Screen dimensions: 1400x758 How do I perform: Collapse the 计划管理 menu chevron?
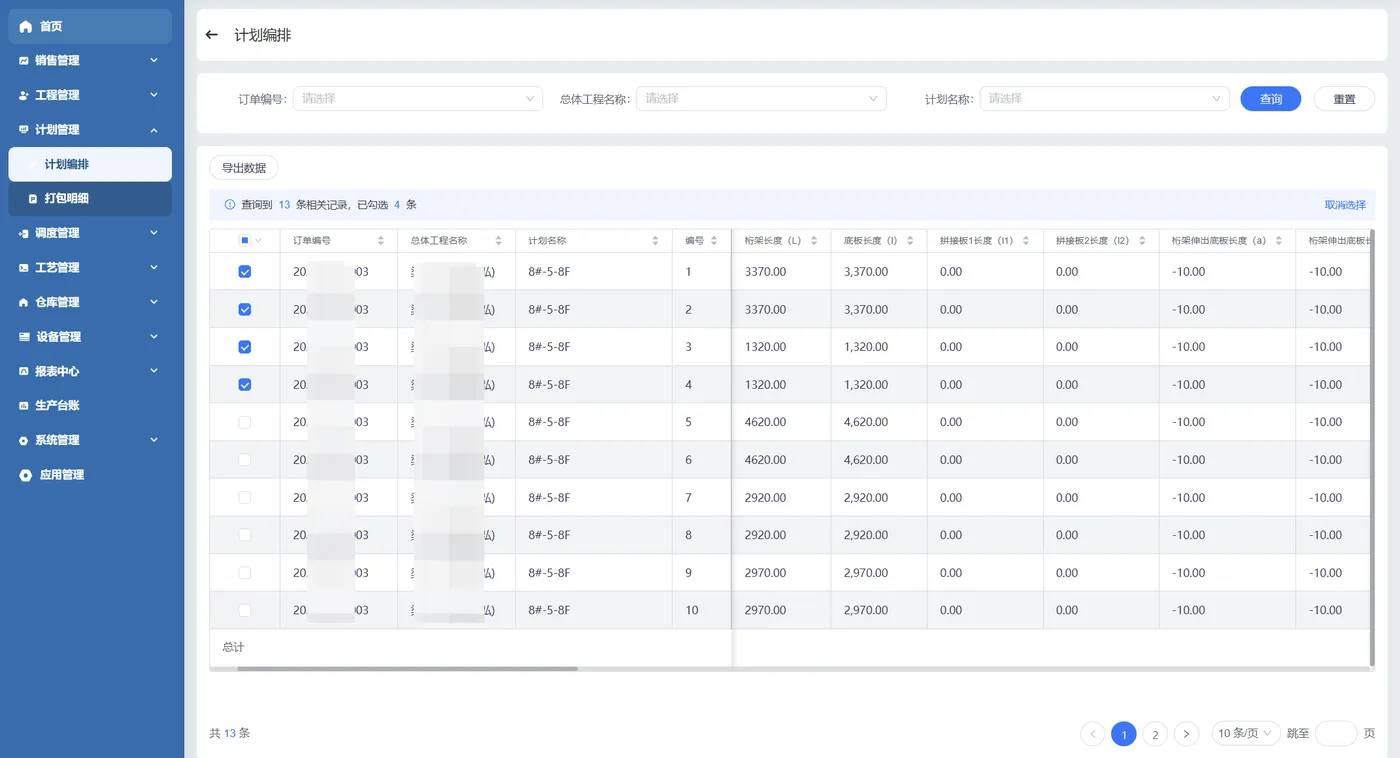pos(154,130)
